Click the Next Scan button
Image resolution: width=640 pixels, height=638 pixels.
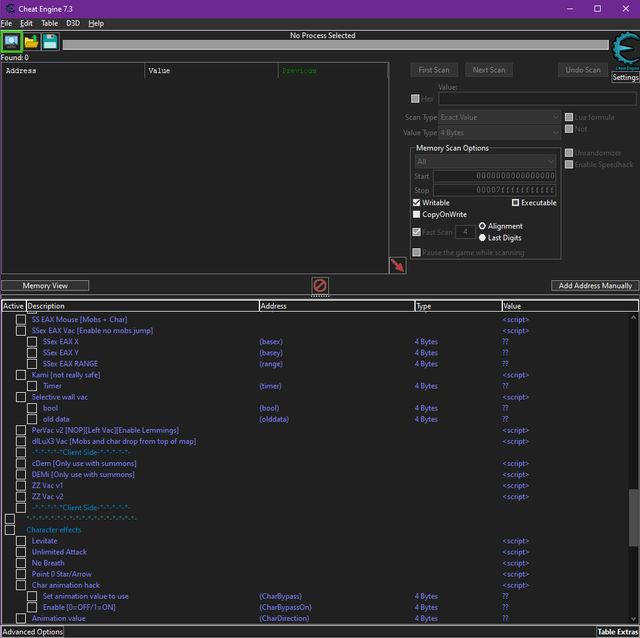(x=489, y=70)
